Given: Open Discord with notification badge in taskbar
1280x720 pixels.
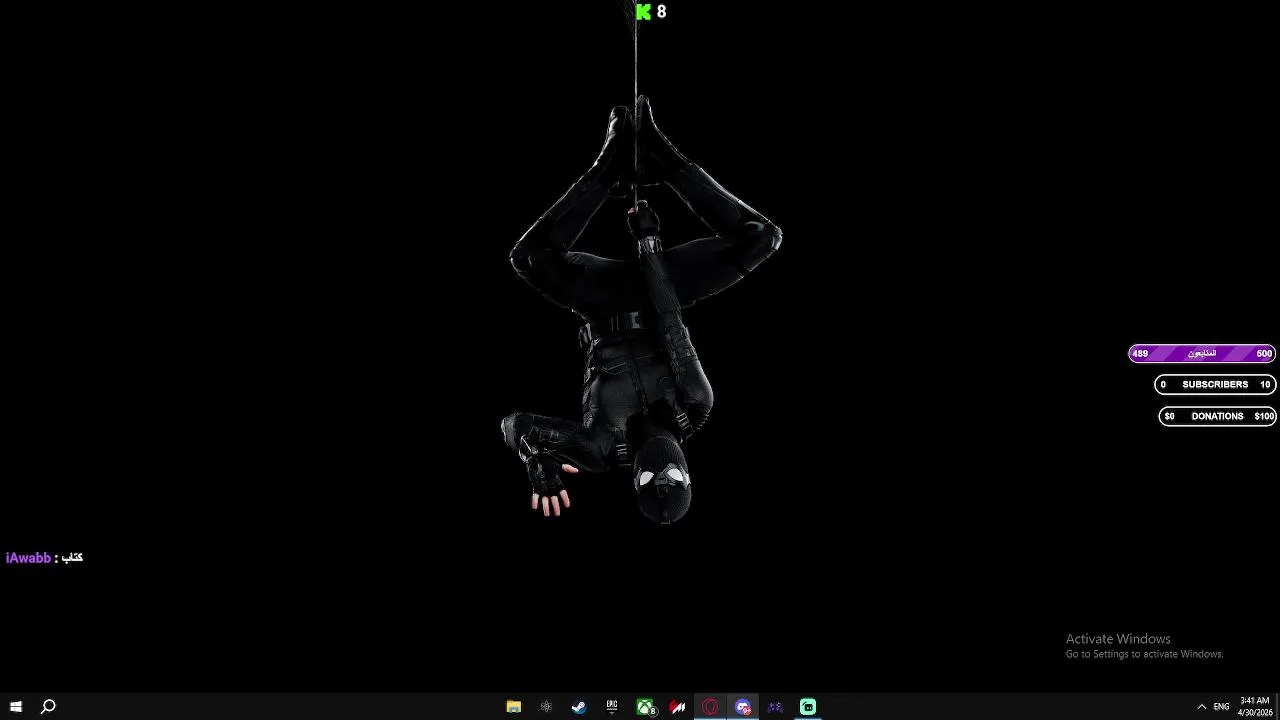Looking at the screenshot, I should (x=743, y=706).
